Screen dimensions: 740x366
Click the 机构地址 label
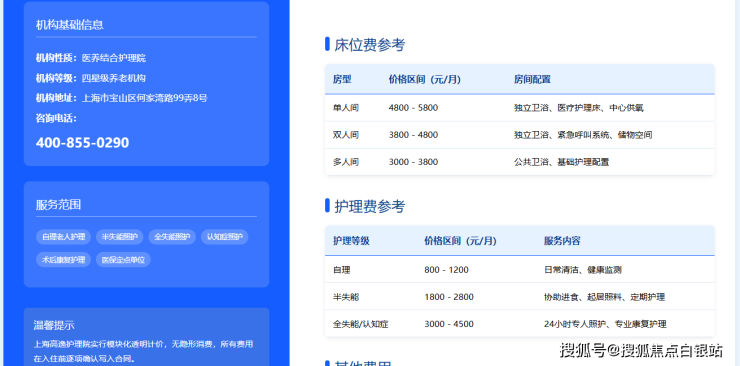(56, 98)
